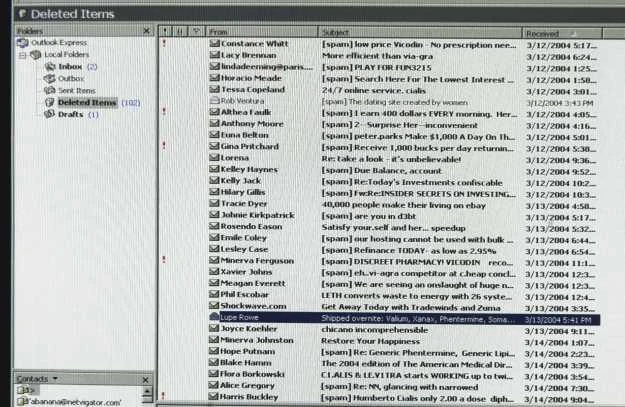Close the Contacts pane

pyautogui.click(x=146, y=379)
